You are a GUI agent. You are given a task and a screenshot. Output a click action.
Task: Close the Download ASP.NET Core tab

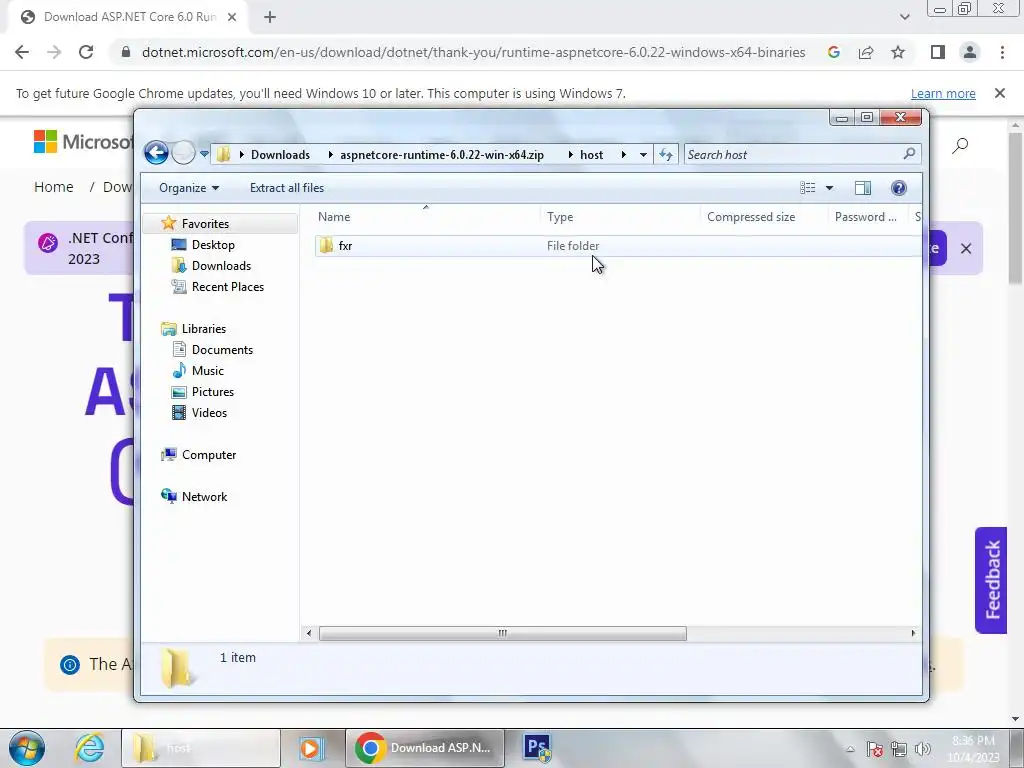point(232,18)
